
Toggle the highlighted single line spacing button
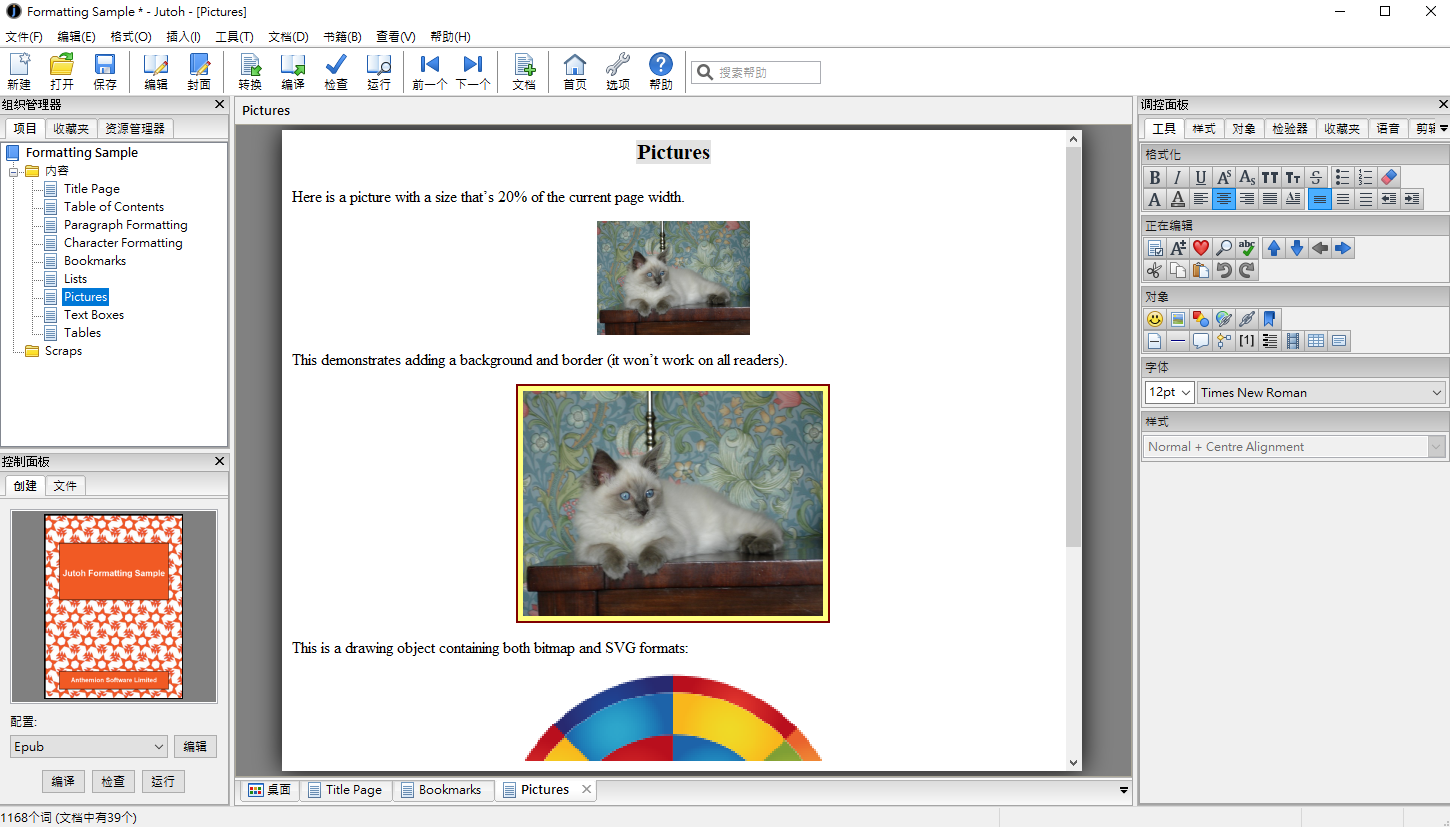(x=1320, y=199)
